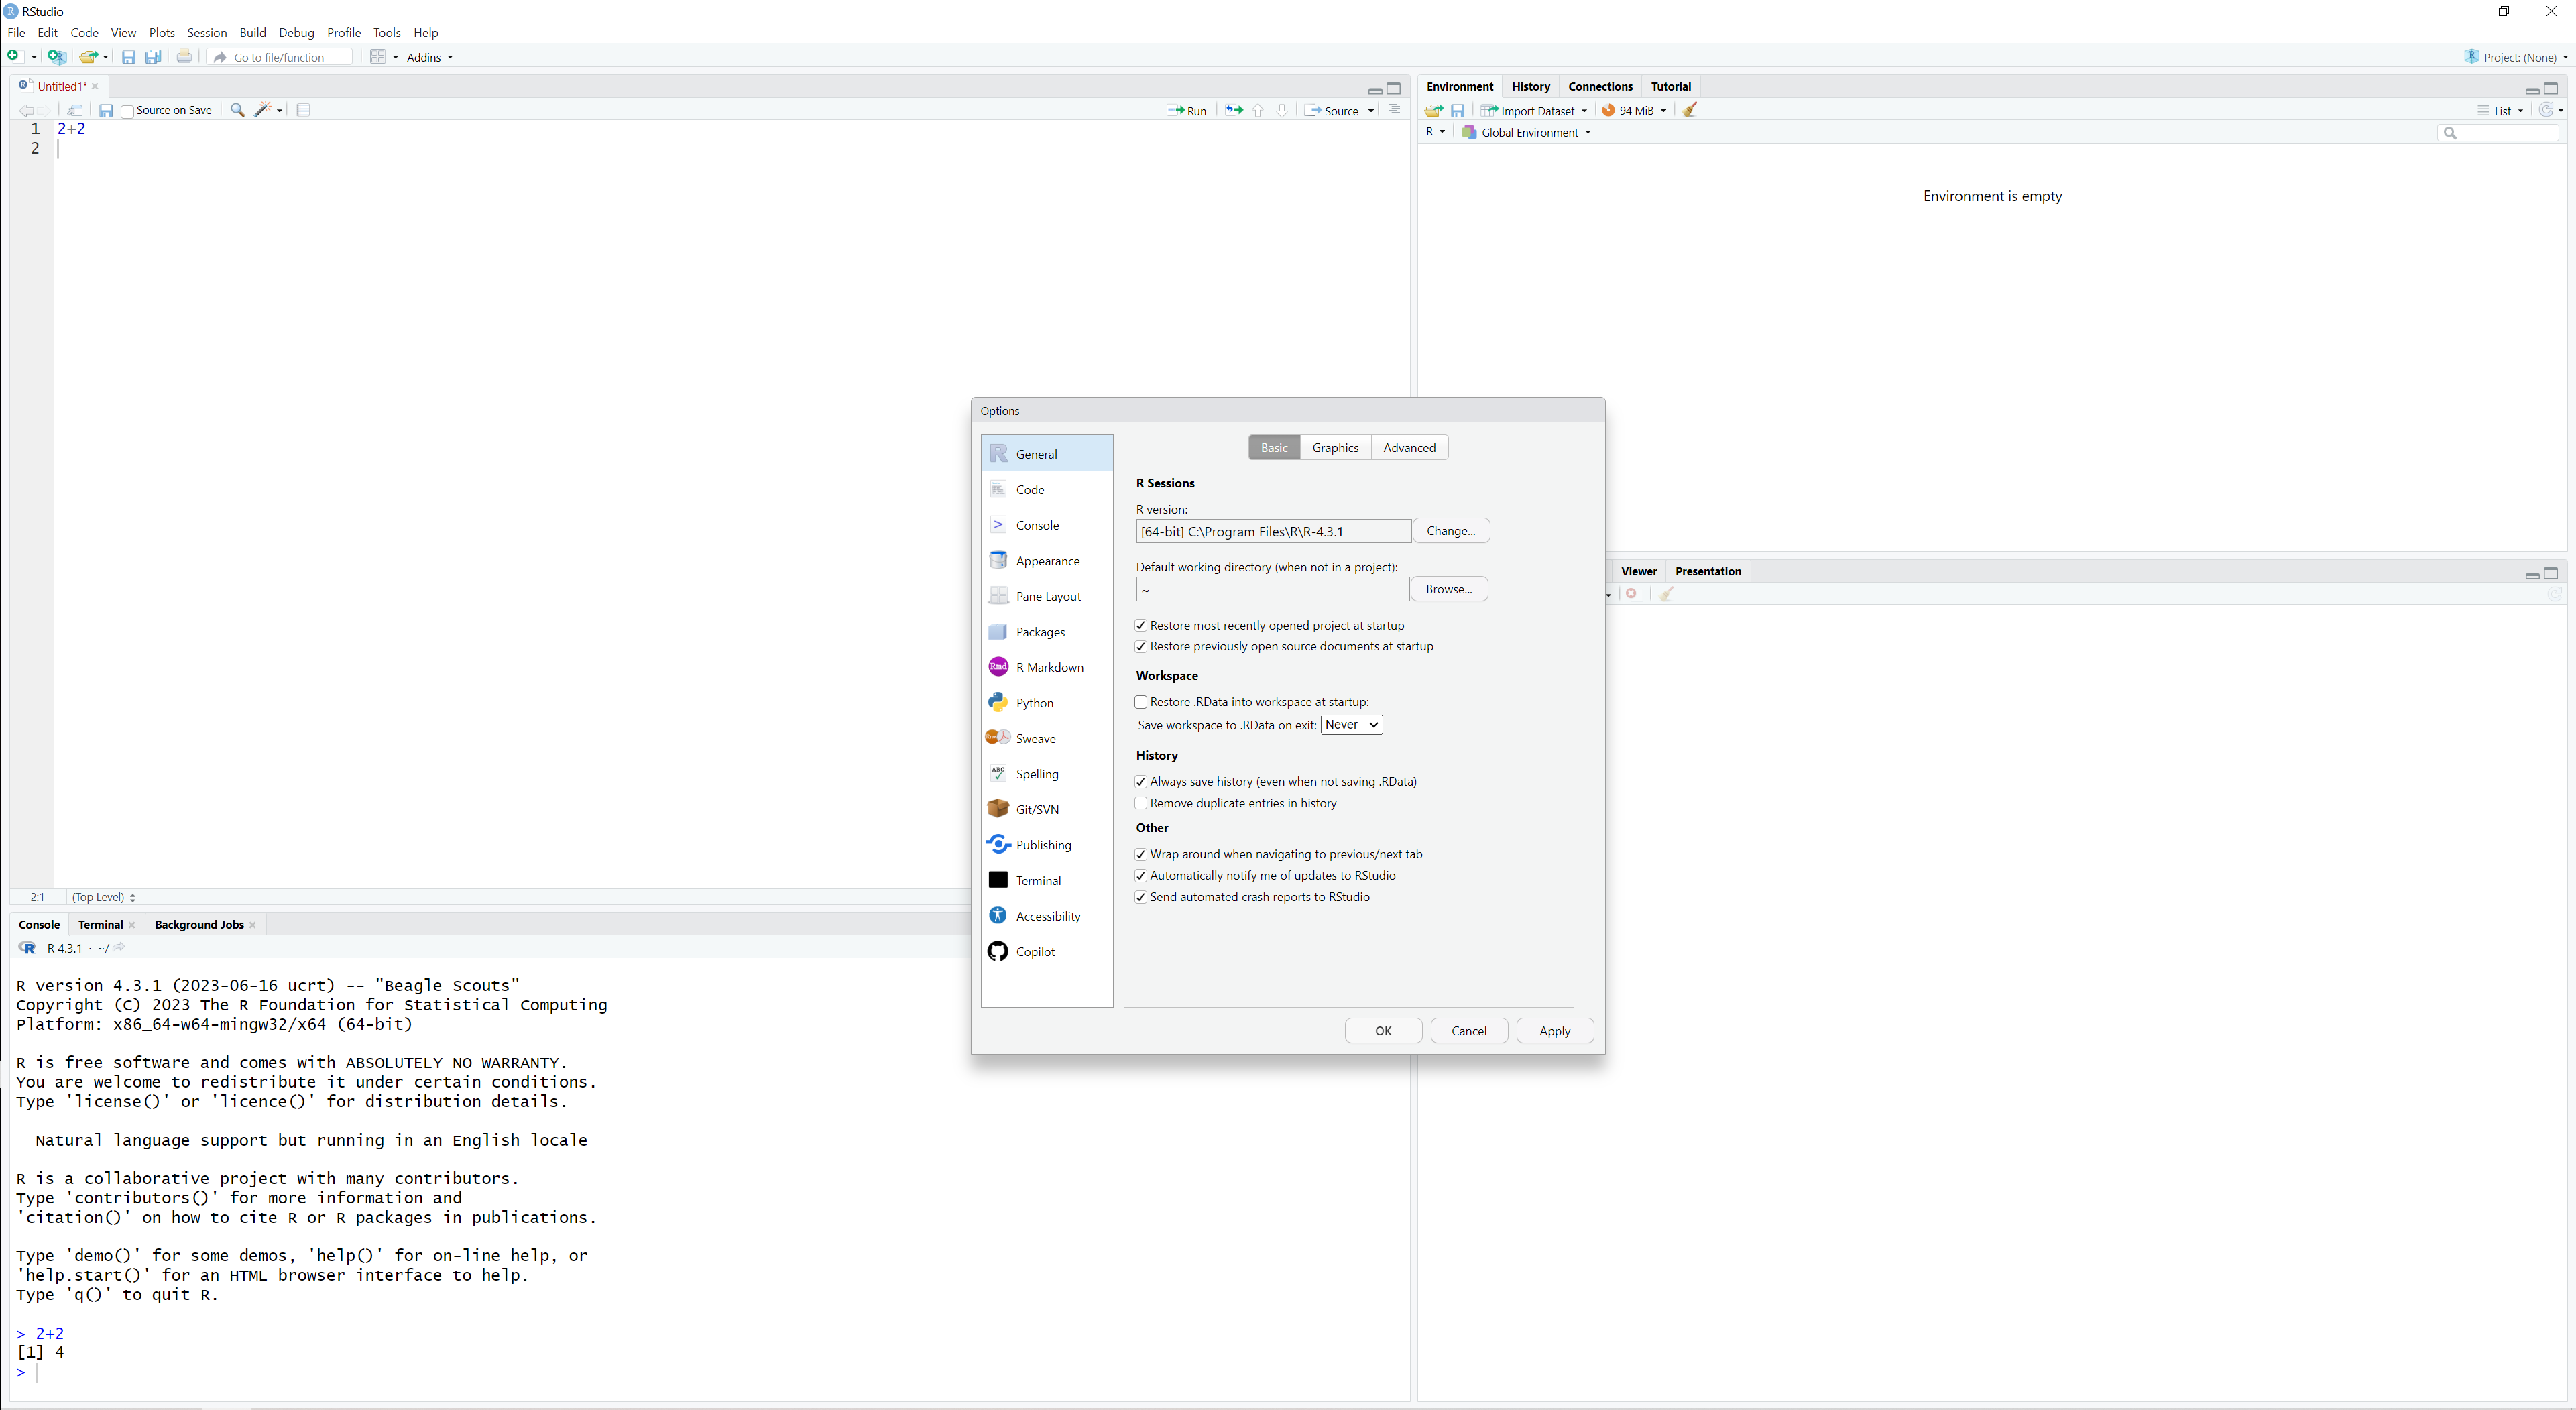
Task: Open Copilot settings in Options sidebar
Action: point(1034,951)
